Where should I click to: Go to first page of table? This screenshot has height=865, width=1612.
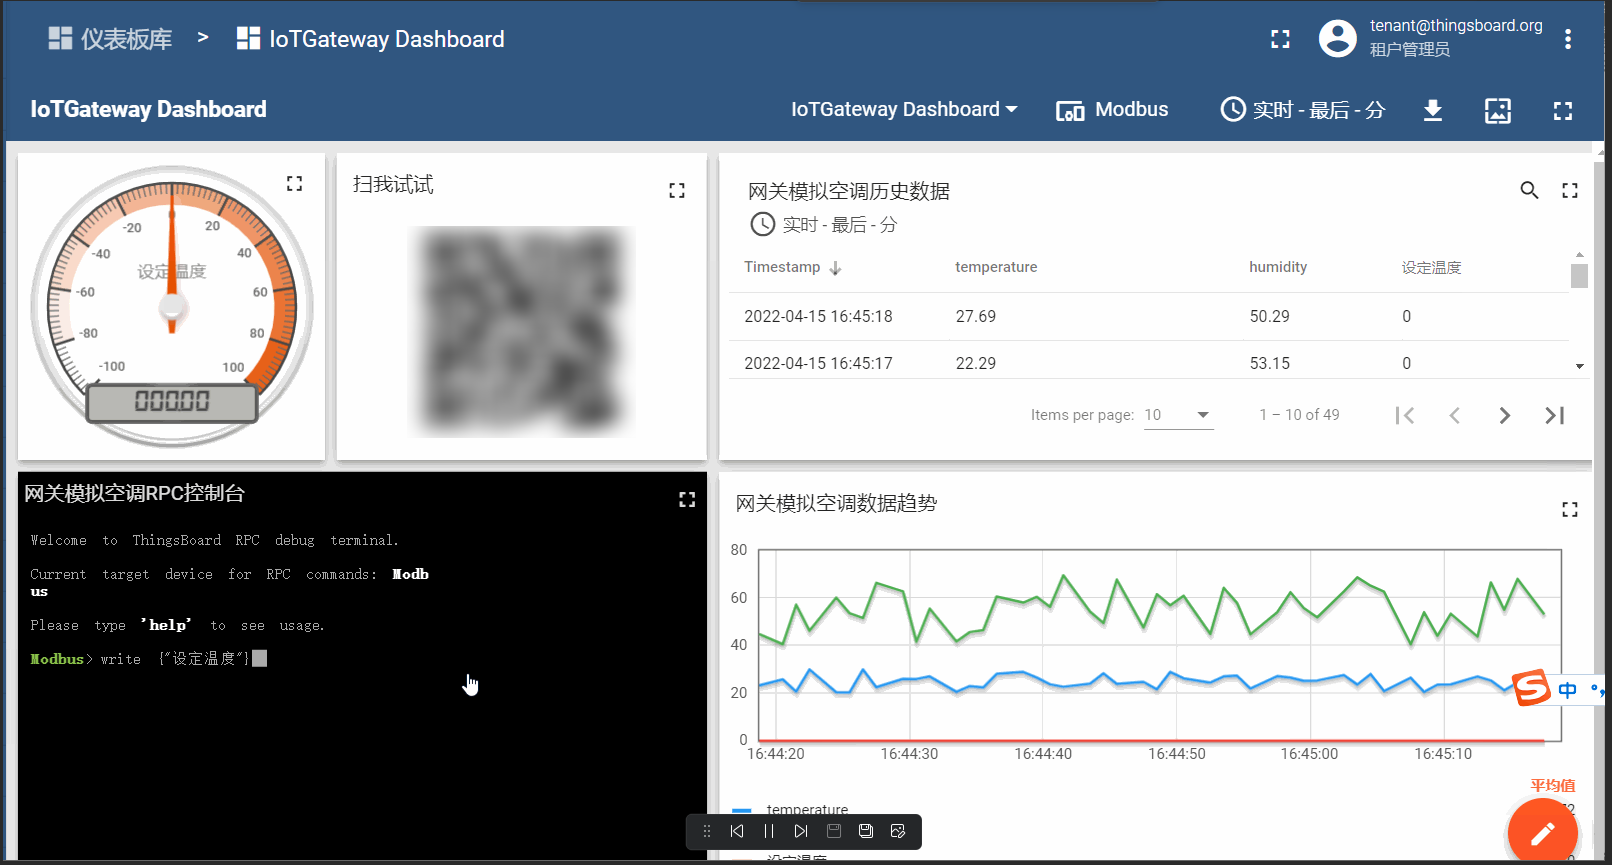(x=1405, y=415)
